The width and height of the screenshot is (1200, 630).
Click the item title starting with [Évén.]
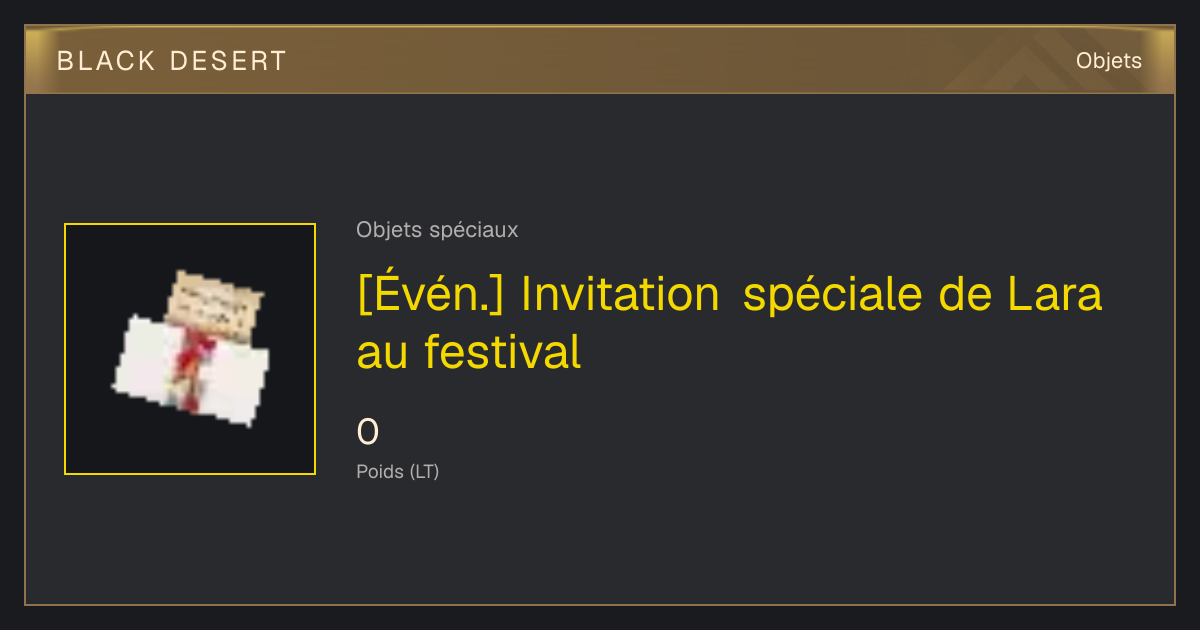[729, 323]
